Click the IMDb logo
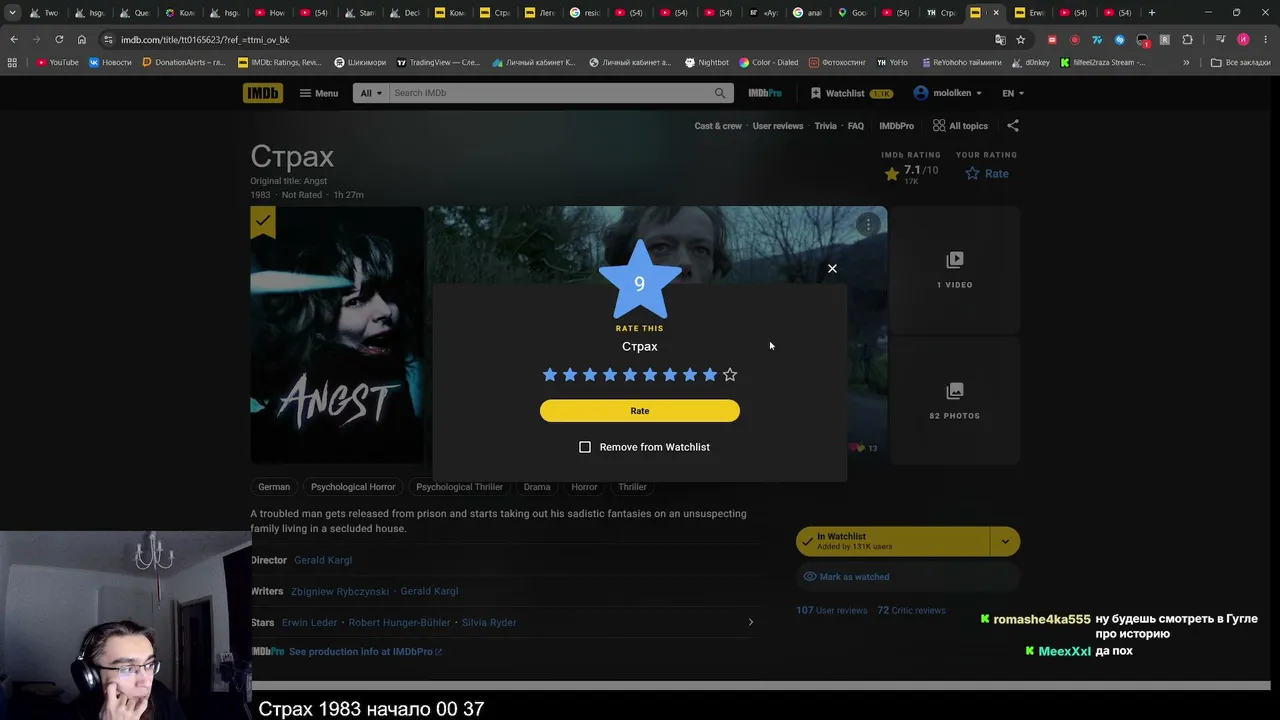1280x720 pixels. click(263, 93)
